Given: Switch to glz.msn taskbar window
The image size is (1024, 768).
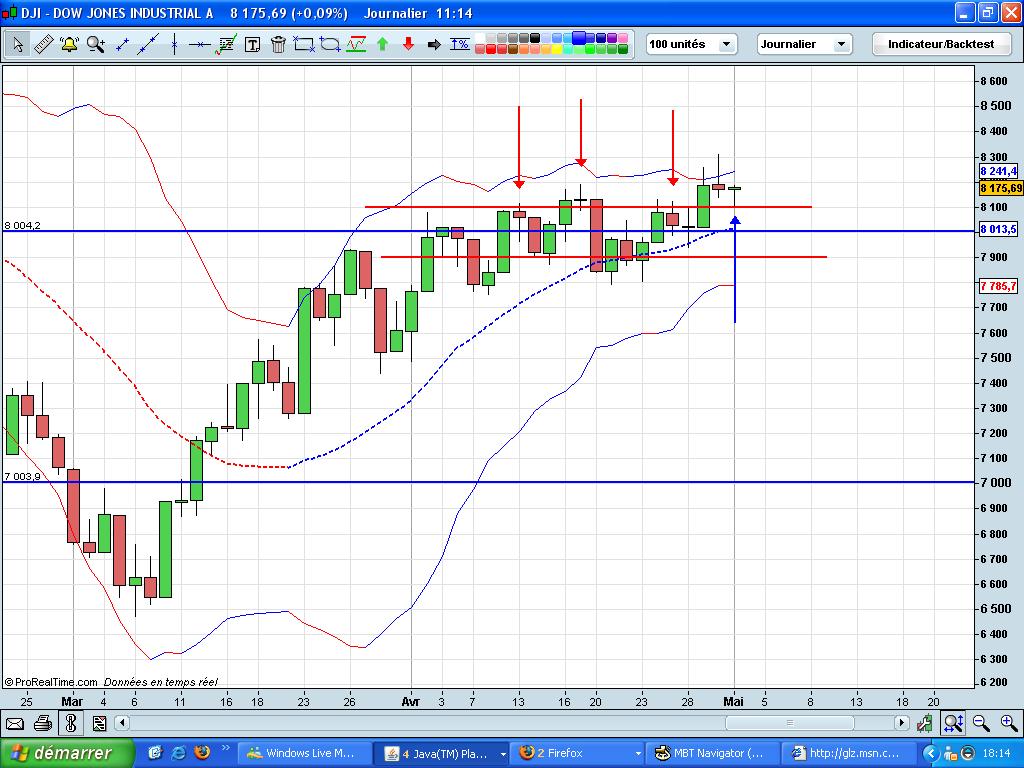Looking at the screenshot, I should click(x=849, y=754).
